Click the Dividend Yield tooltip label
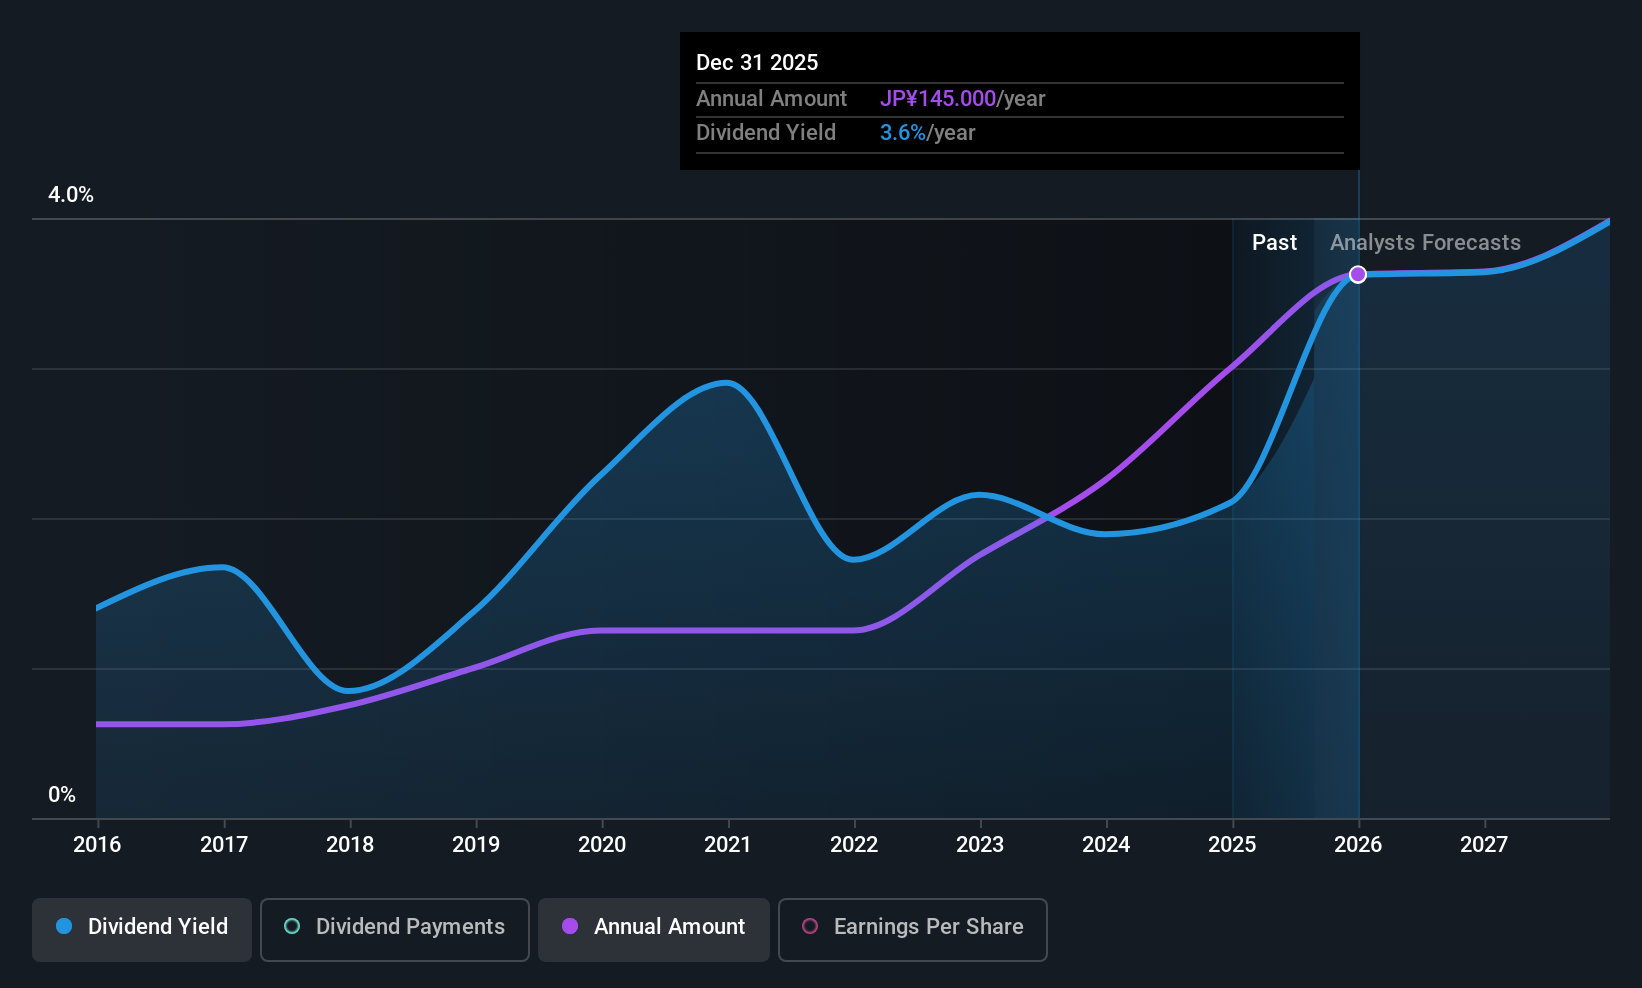Viewport: 1642px width, 988px height. pos(766,133)
